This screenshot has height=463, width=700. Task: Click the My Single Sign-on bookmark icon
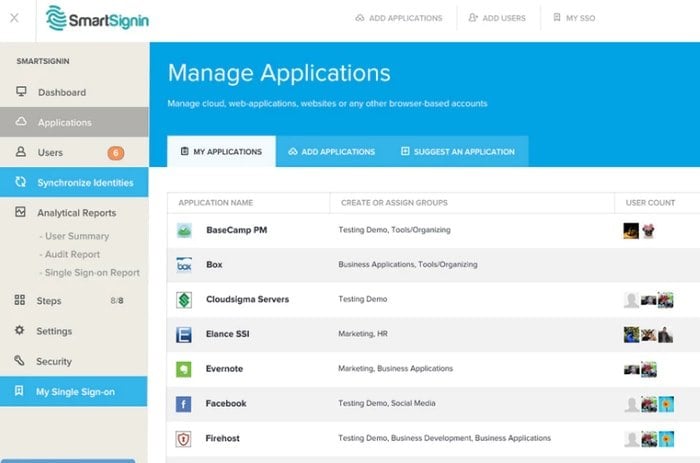tap(19, 391)
